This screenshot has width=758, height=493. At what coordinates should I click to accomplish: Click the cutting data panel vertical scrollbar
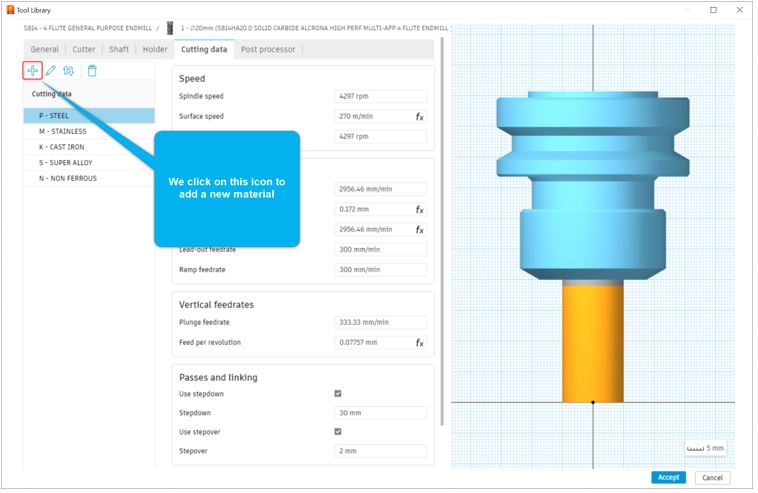coord(442,232)
